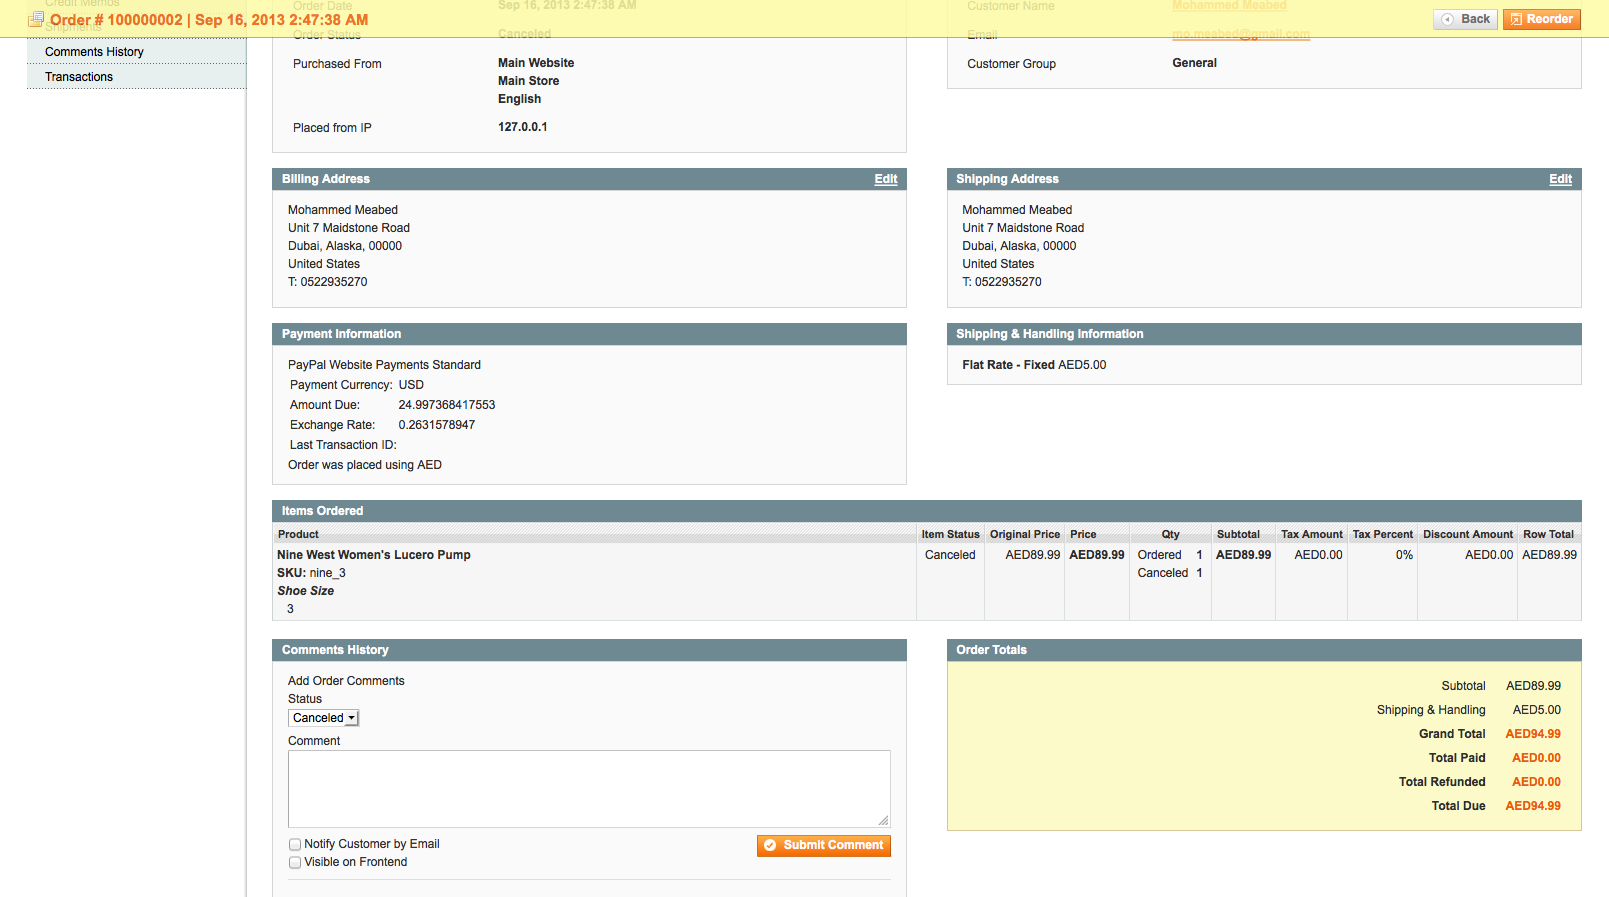The image size is (1609, 897).
Task: Click the Original Price column header
Action: coord(1025,535)
